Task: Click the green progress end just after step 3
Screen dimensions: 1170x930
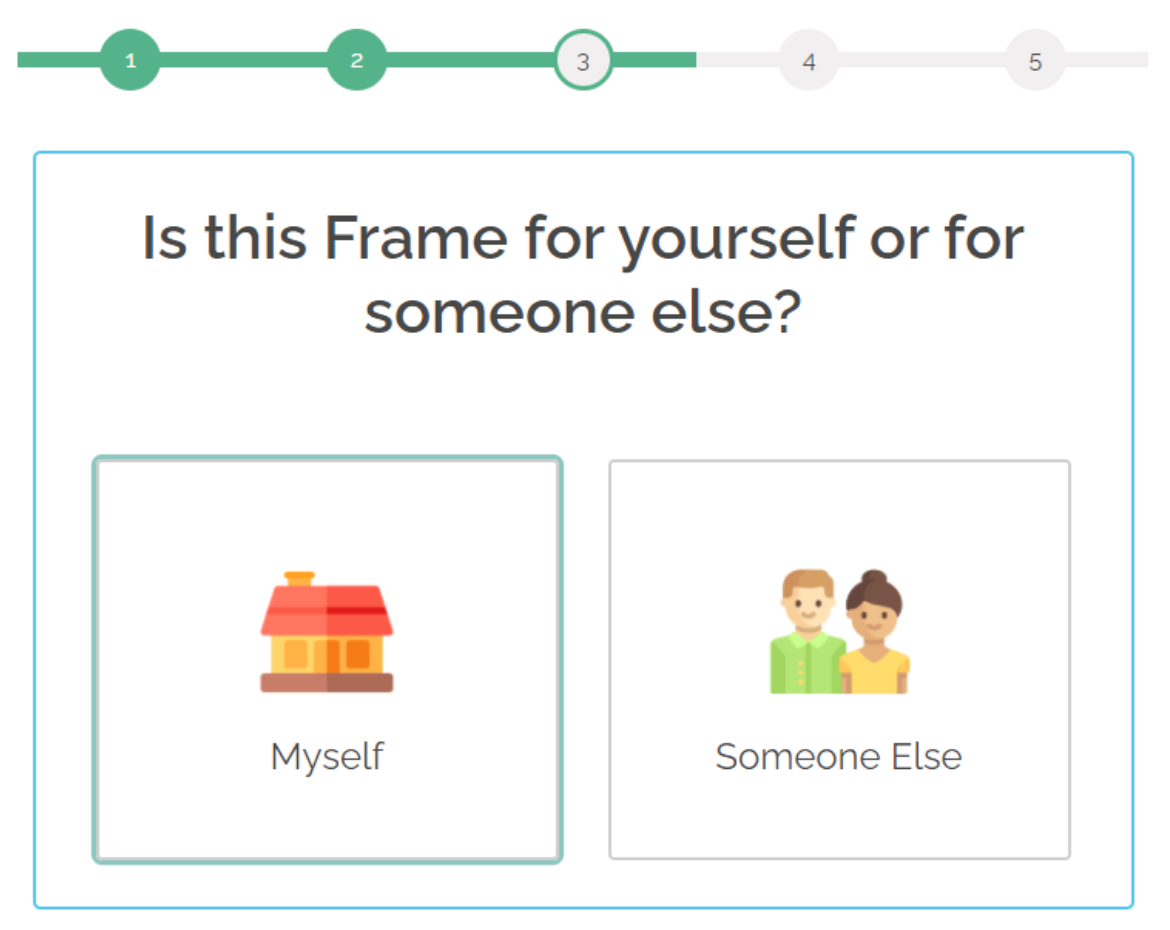Action: [655, 60]
